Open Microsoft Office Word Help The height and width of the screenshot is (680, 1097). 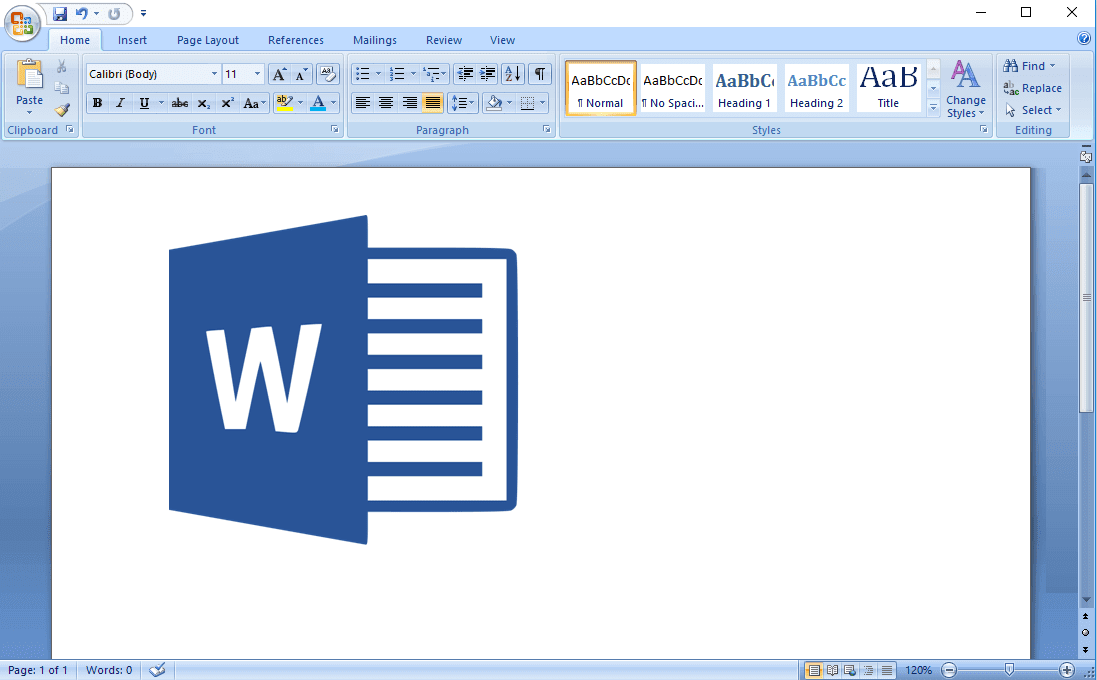click(x=1084, y=39)
